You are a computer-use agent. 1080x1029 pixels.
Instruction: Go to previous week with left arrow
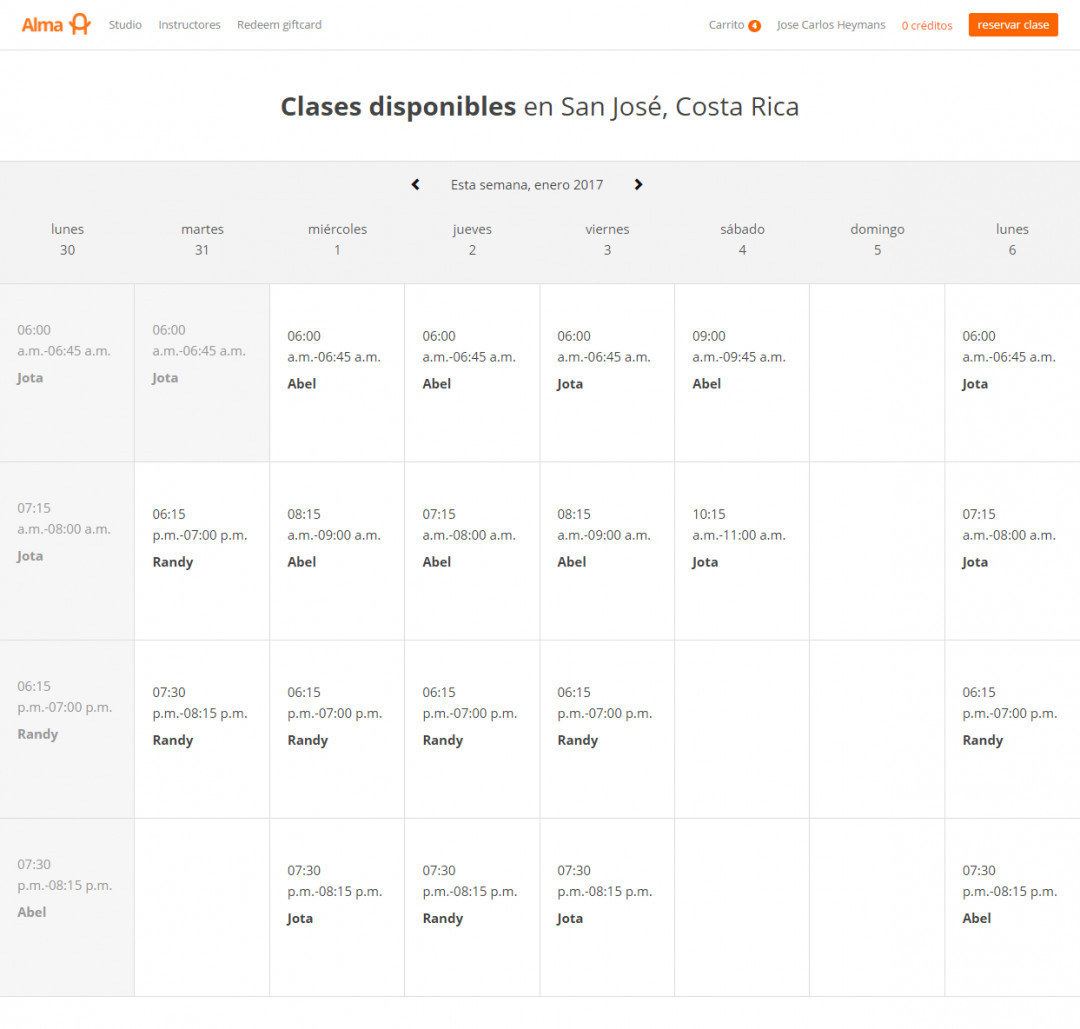416,185
